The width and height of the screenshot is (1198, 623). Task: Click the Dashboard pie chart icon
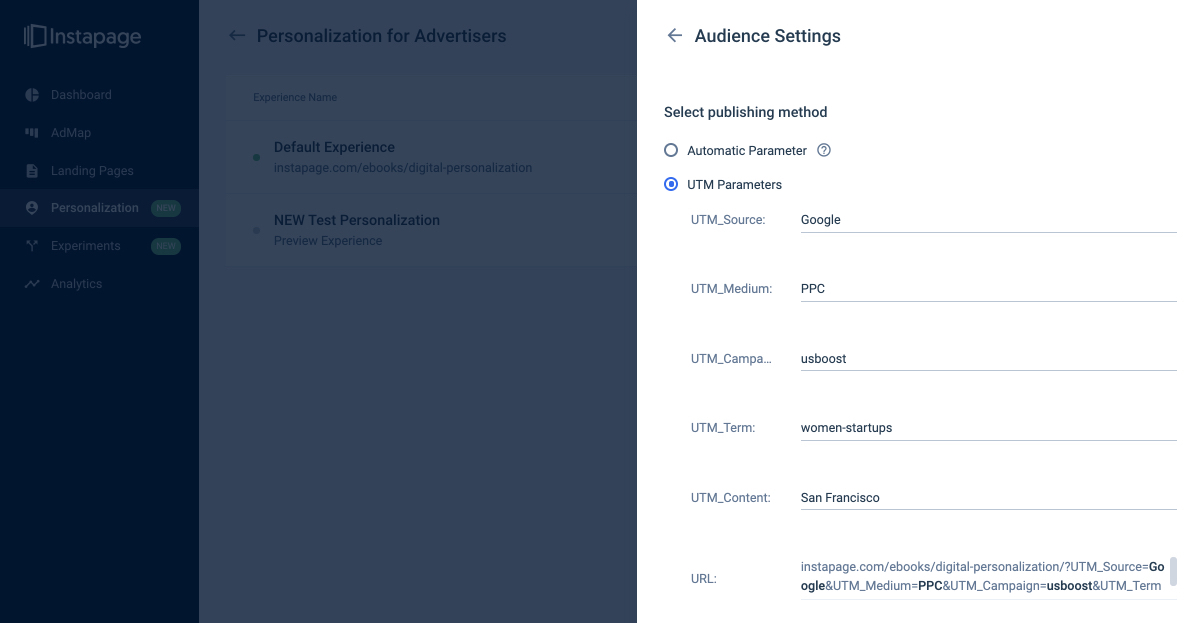click(x=32, y=95)
